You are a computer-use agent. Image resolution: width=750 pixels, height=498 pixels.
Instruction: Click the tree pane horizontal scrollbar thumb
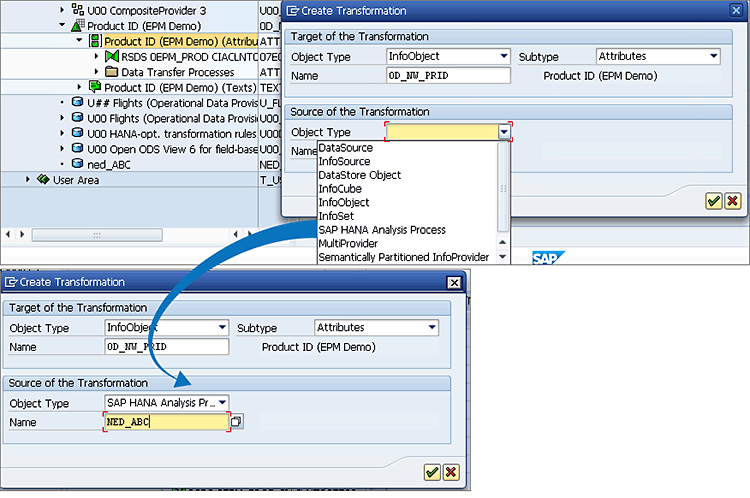tap(97, 235)
